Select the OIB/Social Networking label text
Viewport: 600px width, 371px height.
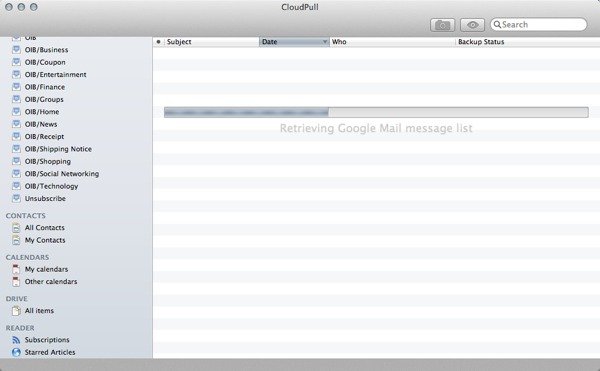pos(62,174)
